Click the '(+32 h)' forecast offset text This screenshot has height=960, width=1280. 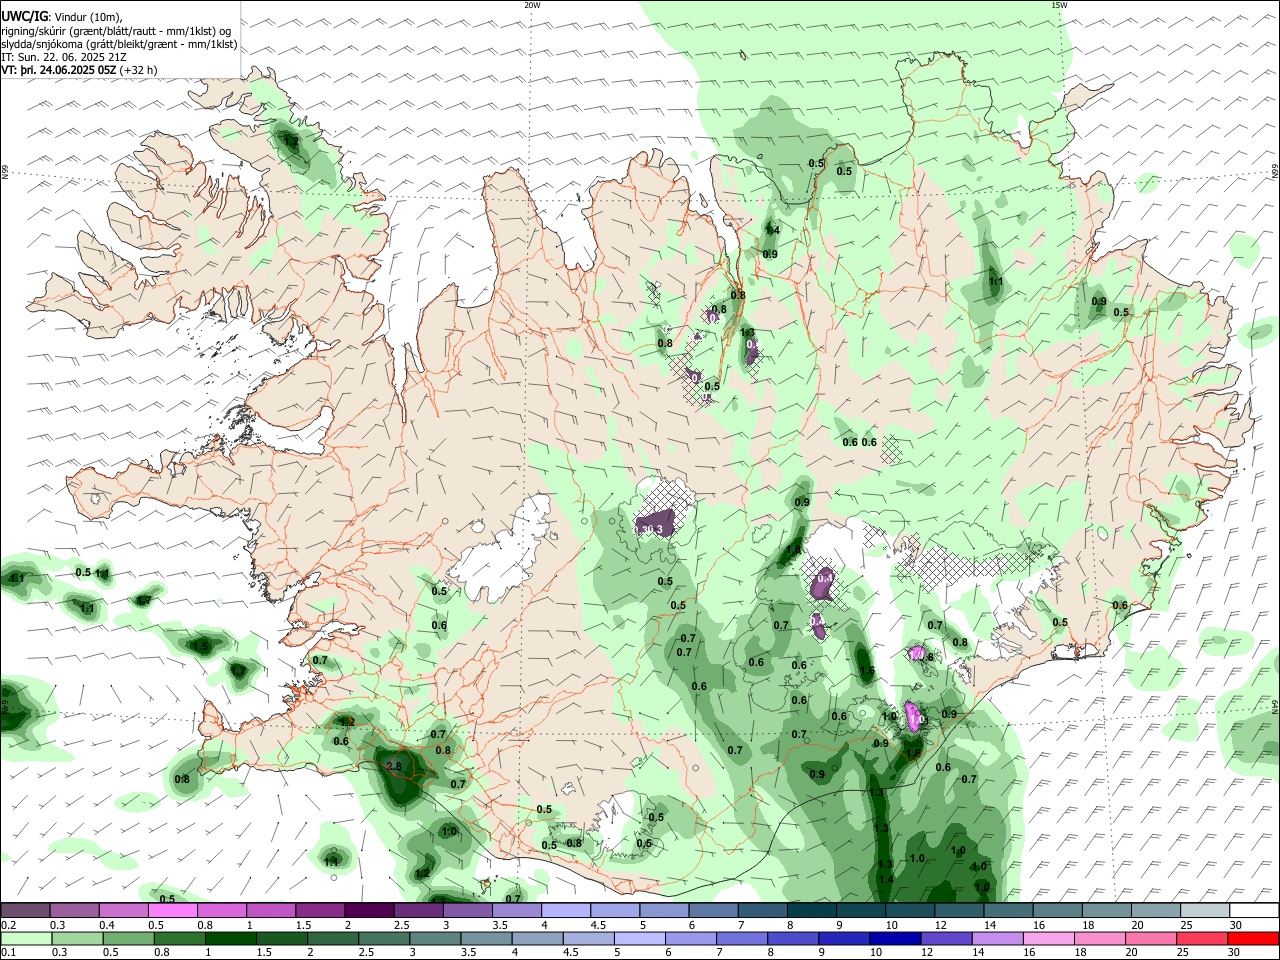pyautogui.click(x=138, y=70)
